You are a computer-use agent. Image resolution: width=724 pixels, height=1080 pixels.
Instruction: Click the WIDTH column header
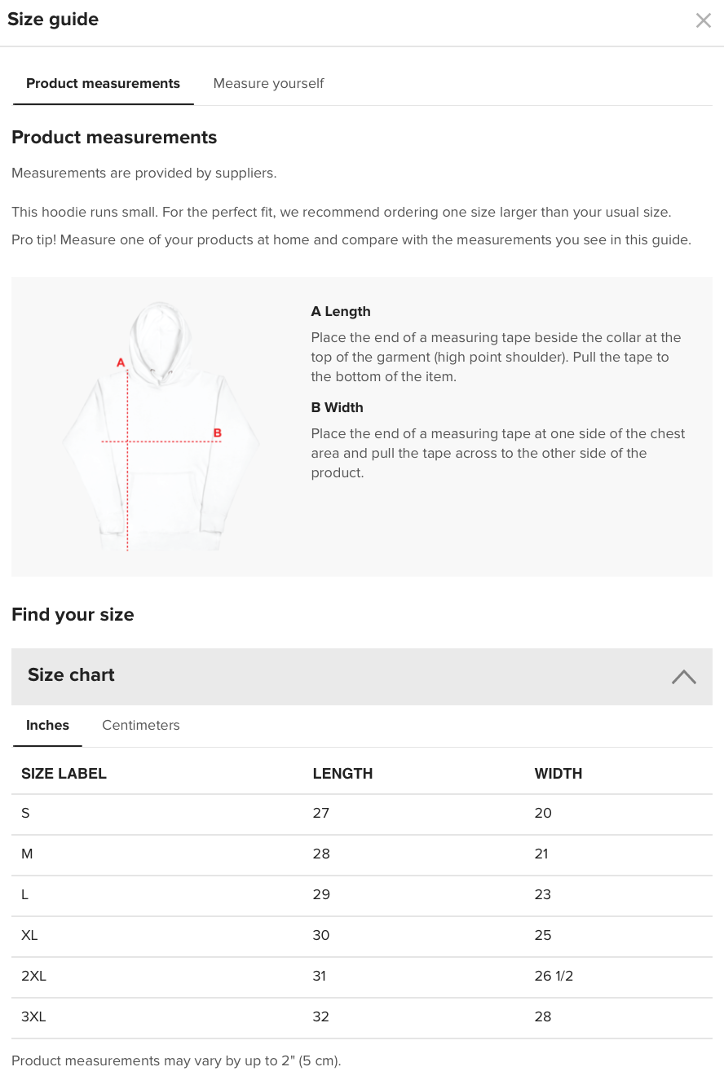point(558,773)
